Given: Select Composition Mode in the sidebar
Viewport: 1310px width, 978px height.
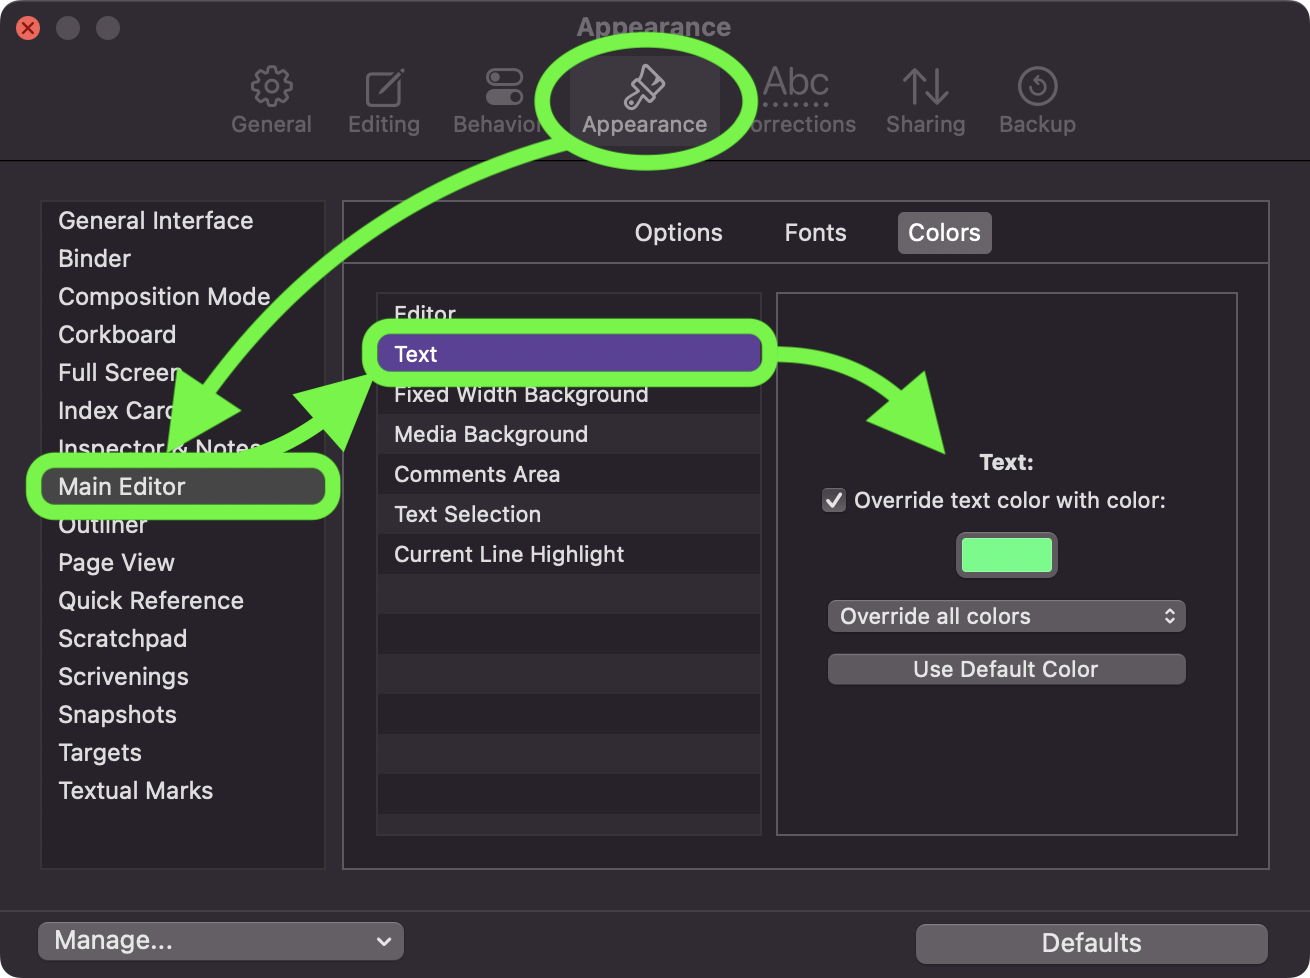Looking at the screenshot, I should coord(164,297).
